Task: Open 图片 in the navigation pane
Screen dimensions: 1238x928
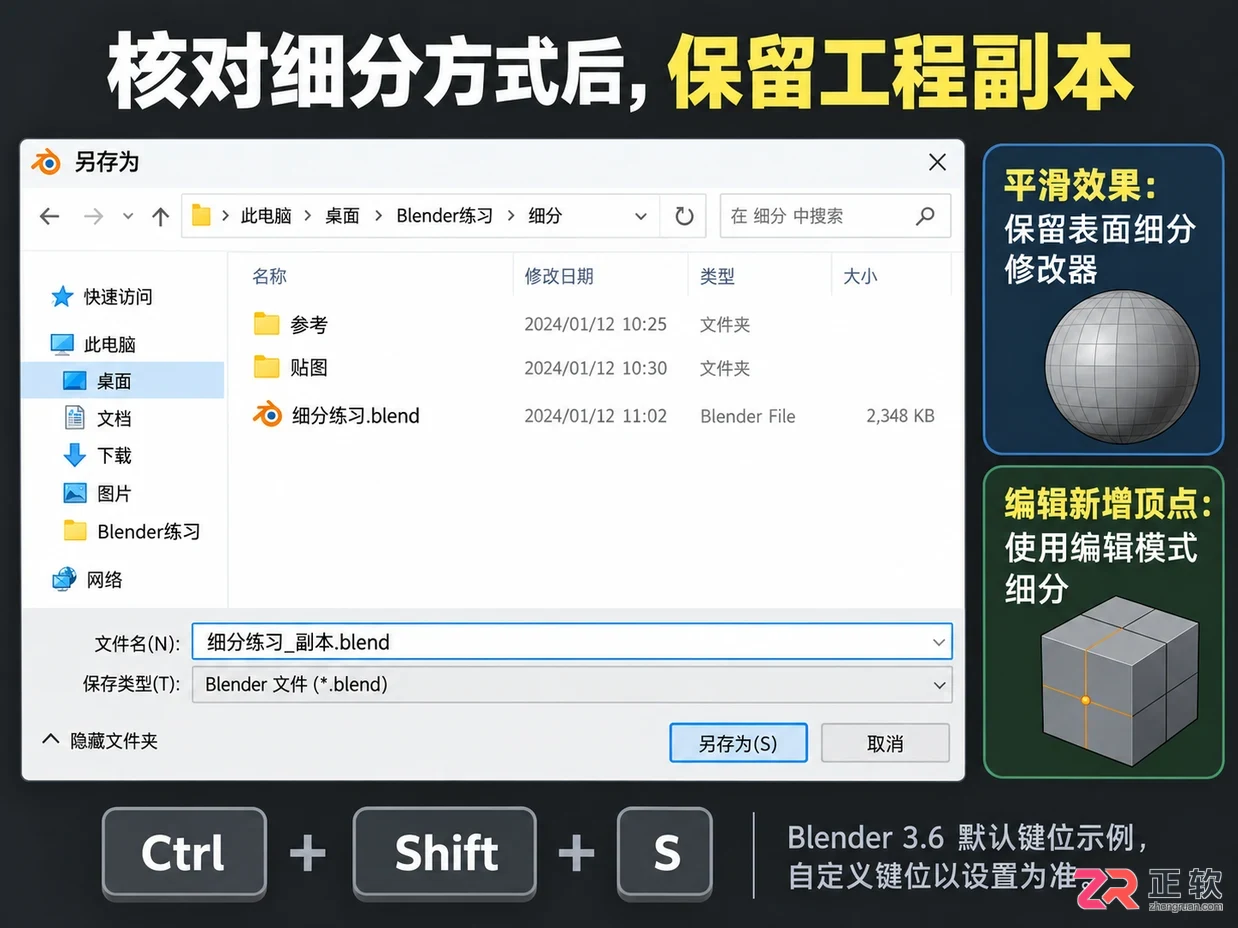Action: point(114,494)
